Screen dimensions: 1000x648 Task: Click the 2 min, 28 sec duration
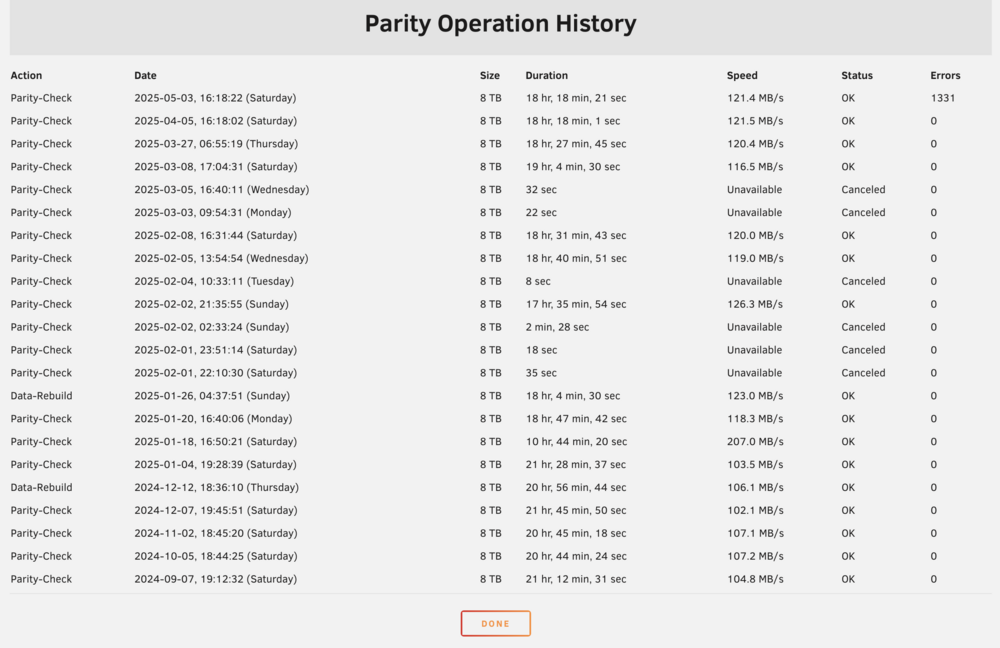557,327
